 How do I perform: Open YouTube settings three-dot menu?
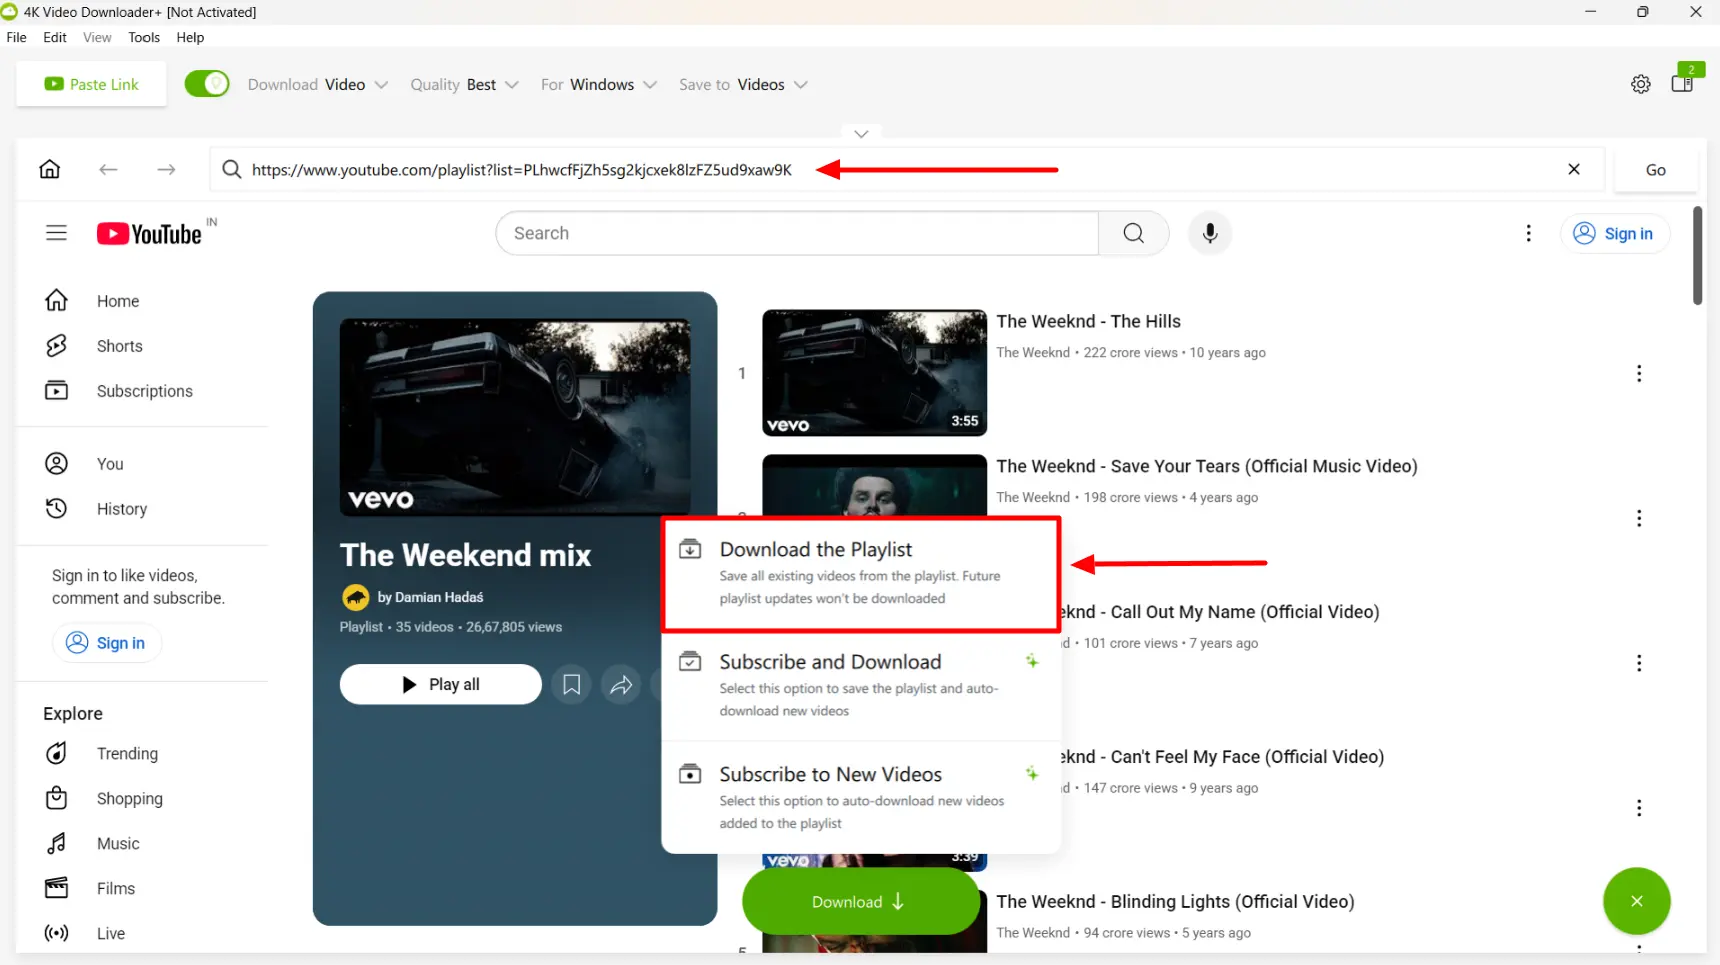tap(1528, 233)
